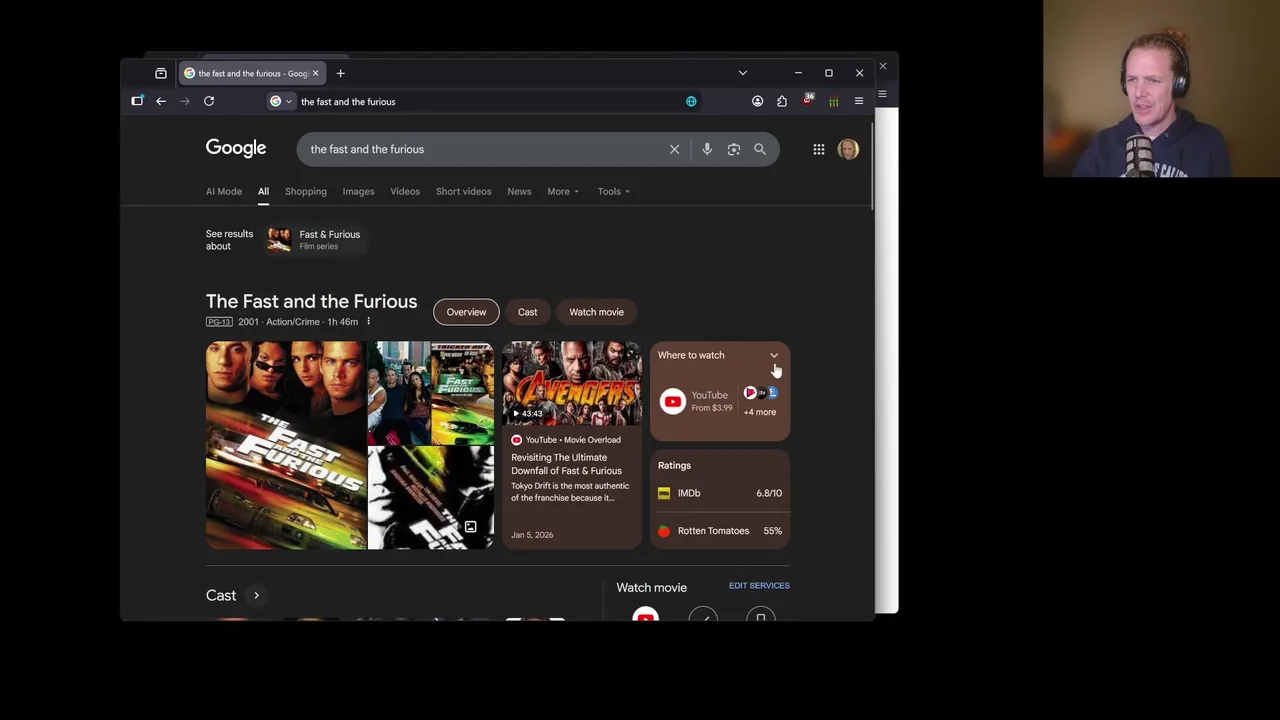The height and width of the screenshot is (720, 1280).
Task: Toggle the browser sidebar panel icon
Action: pyautogui.click(x=138, y=101)
